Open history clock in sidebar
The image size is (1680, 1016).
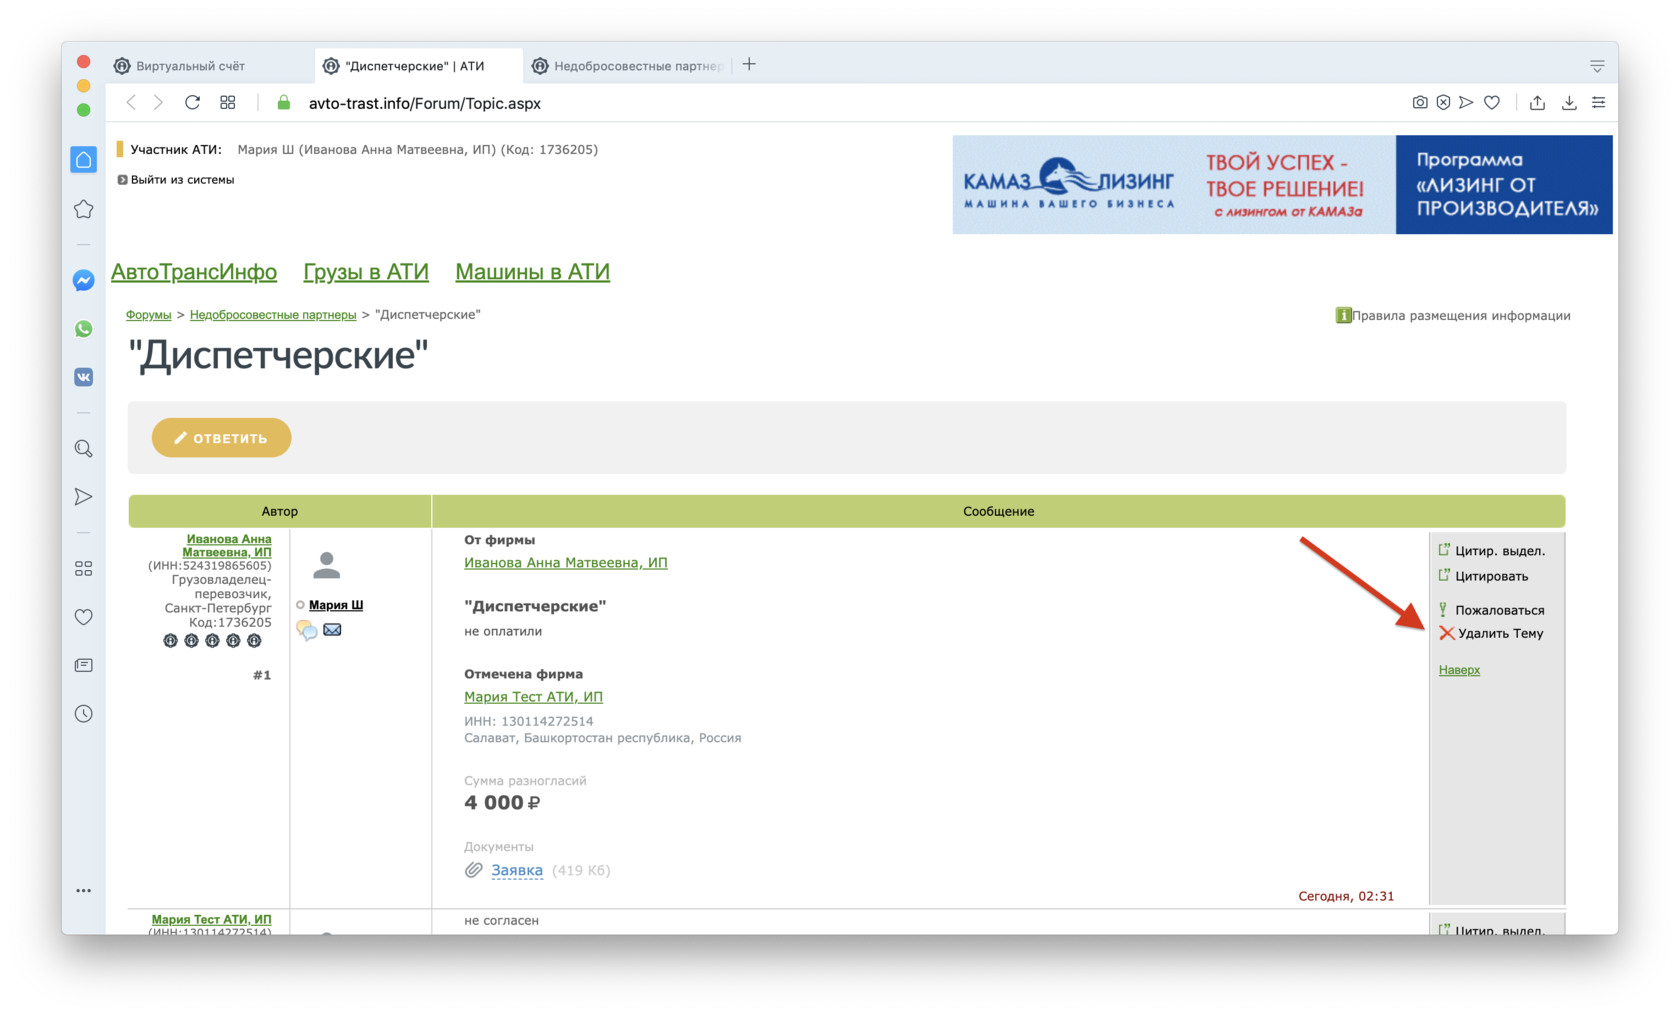tap(84, 714)
